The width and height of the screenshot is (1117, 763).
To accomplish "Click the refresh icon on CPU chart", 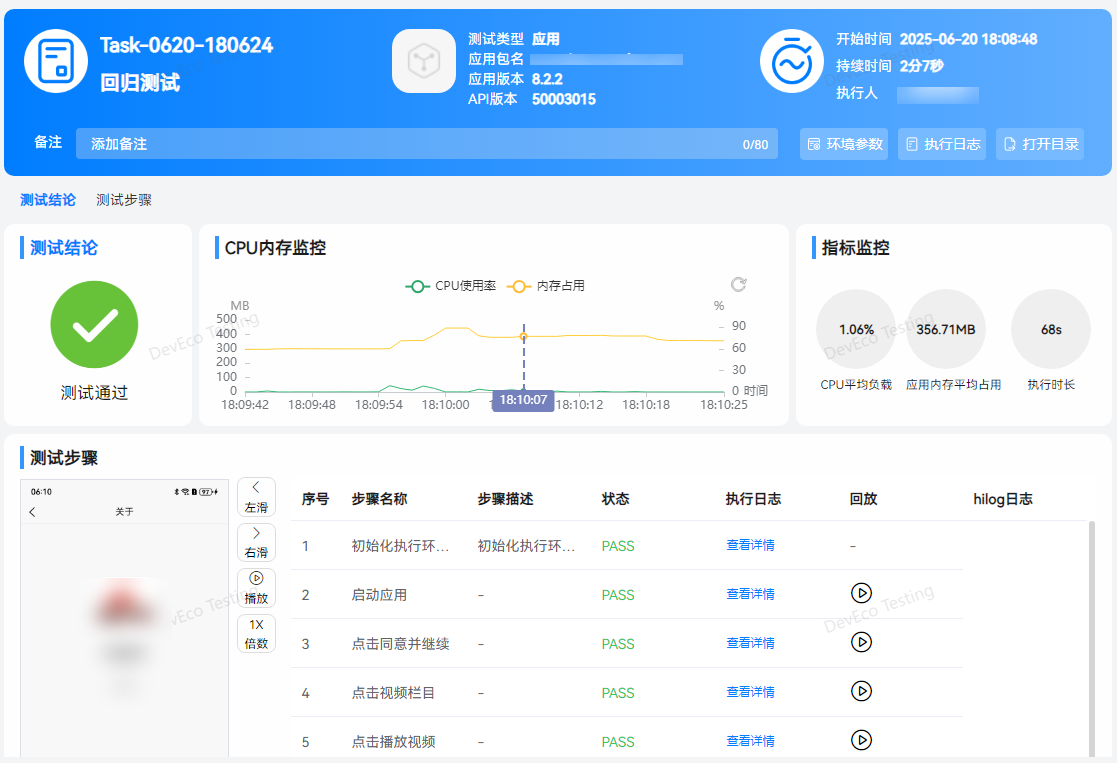I will pyautogui.click(x=739, y=285).
